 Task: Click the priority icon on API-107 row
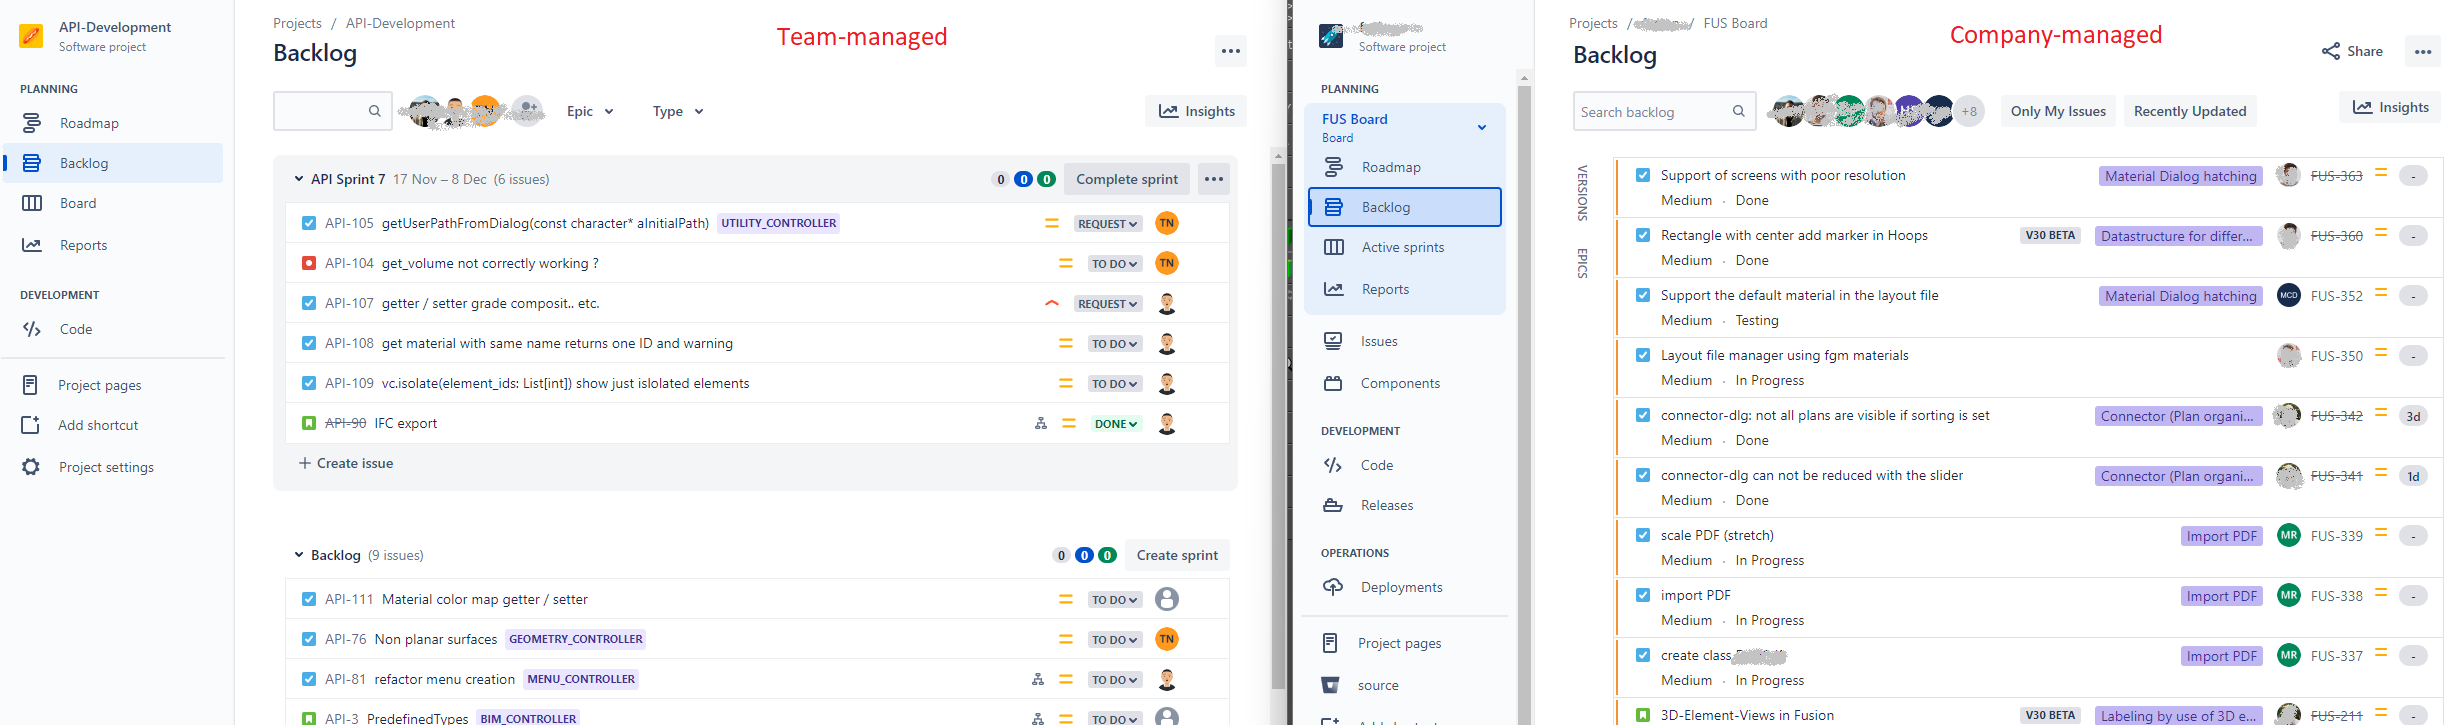click(1052, 303)
